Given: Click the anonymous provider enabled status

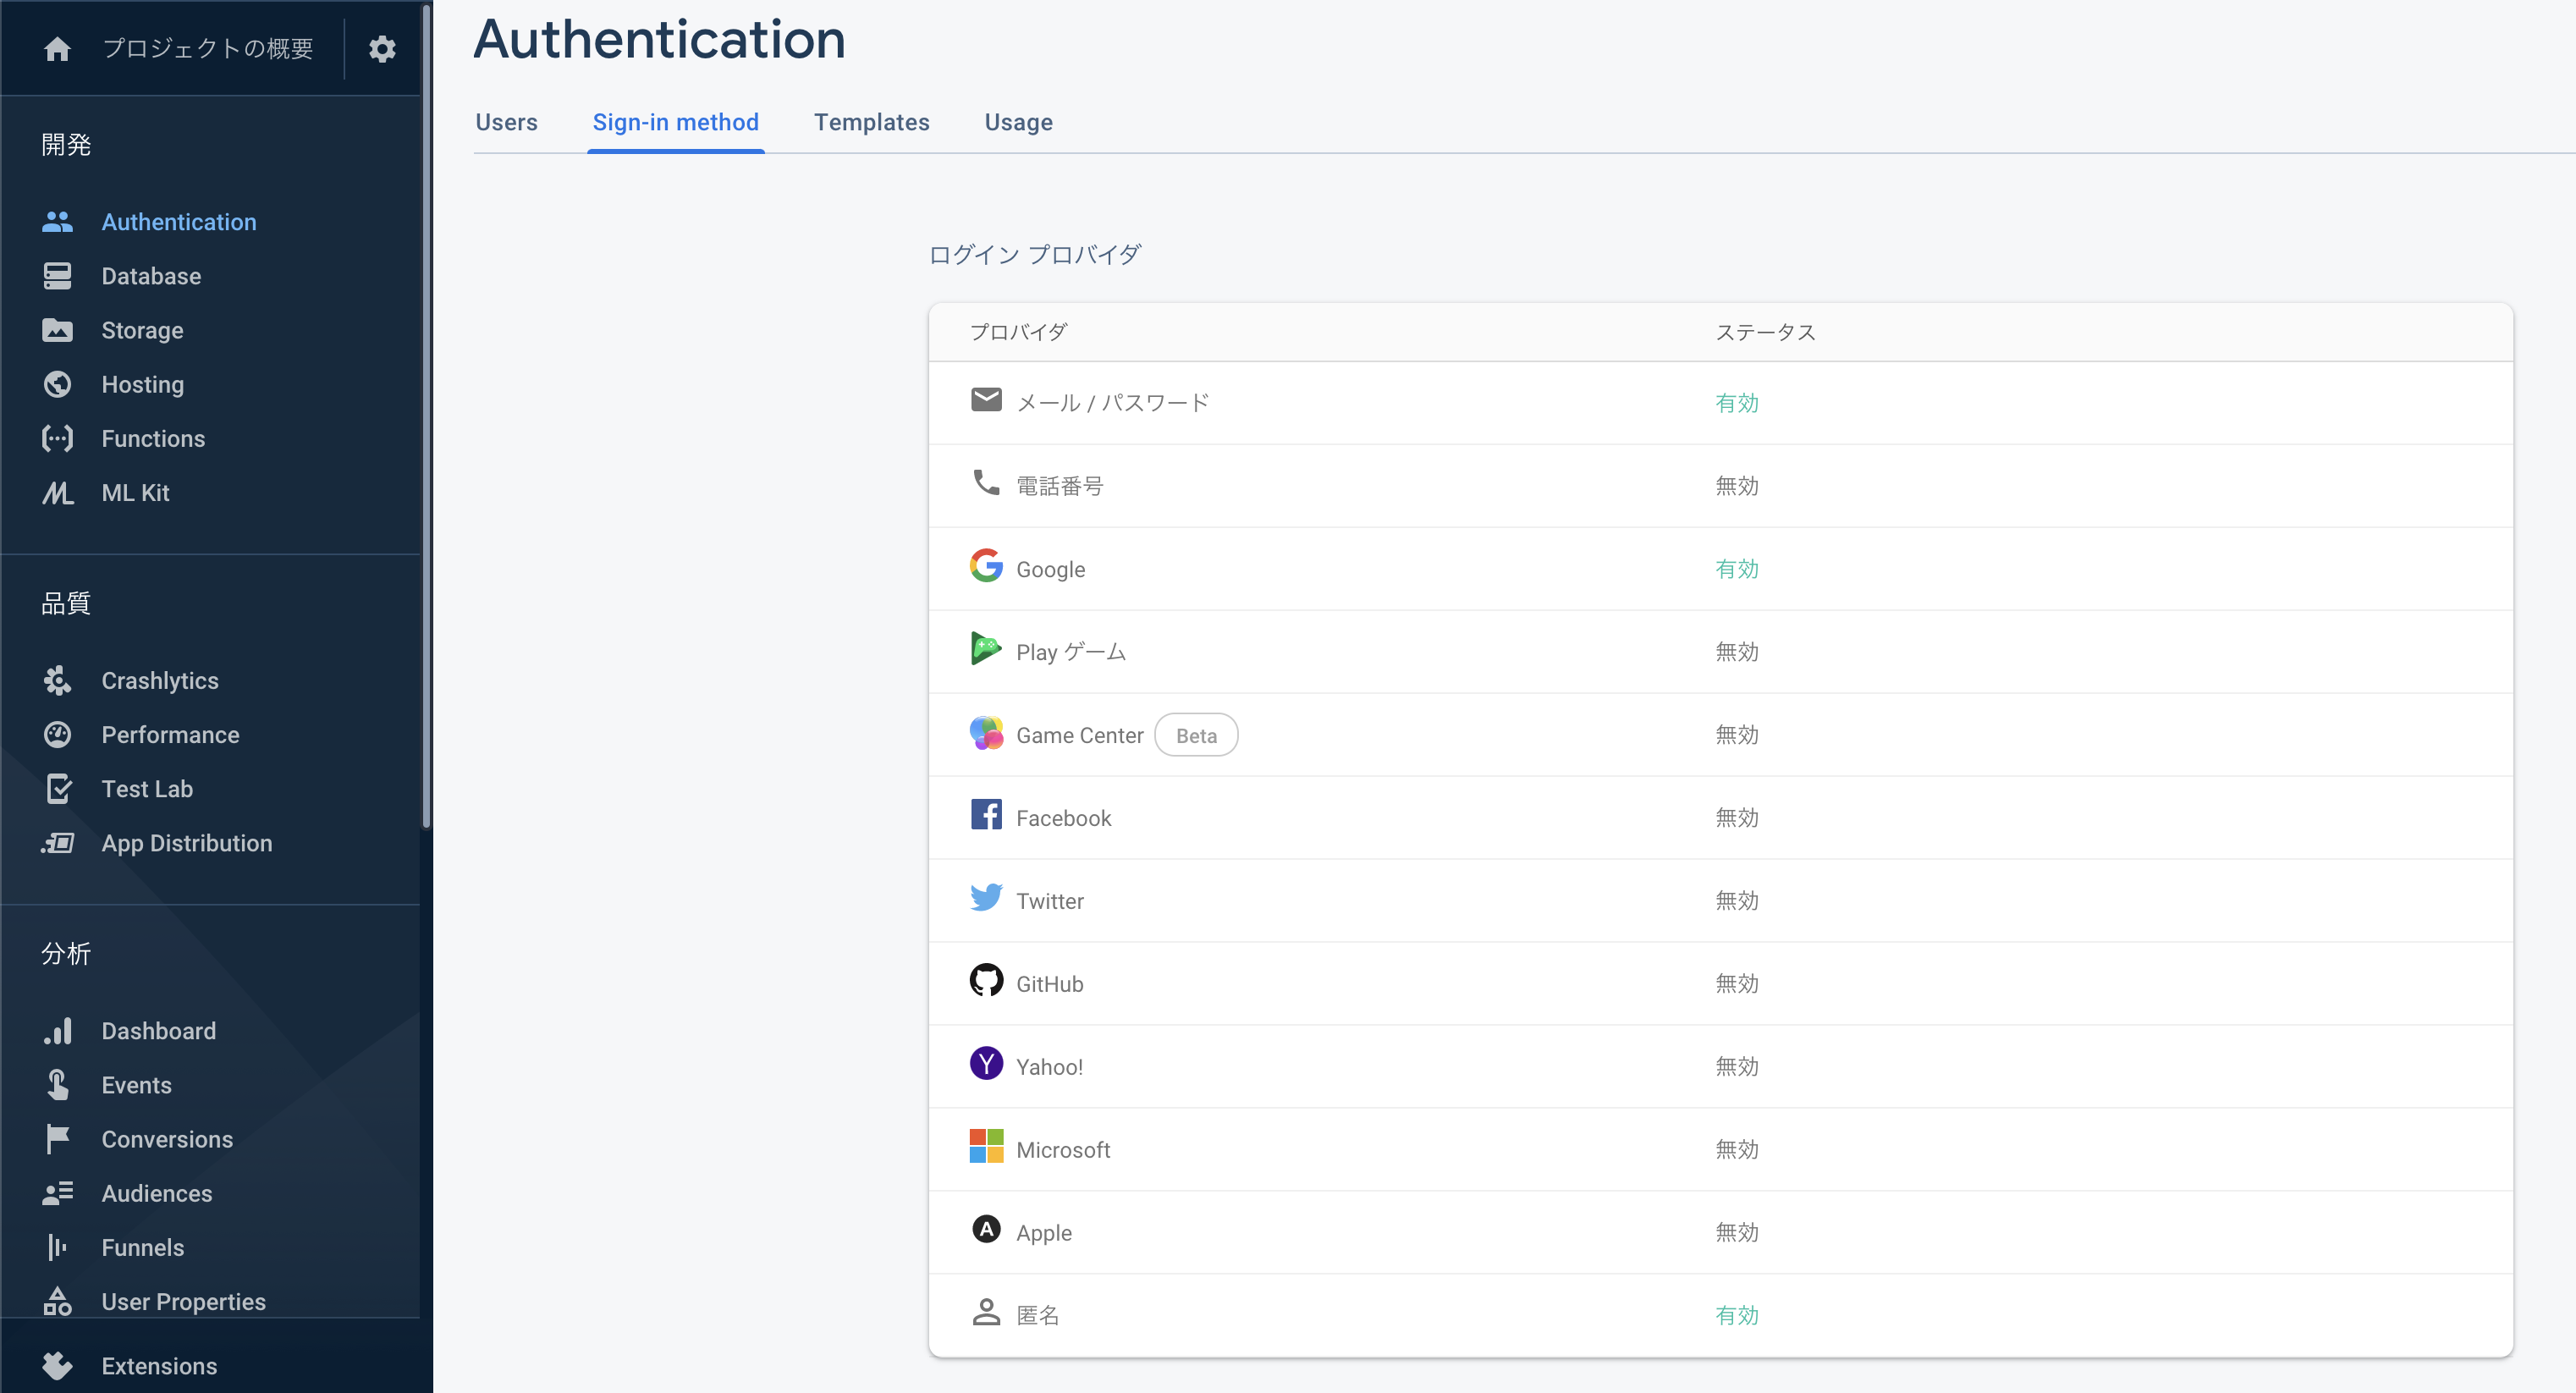Looking at the screenshot, I should pyautogui.click(x=1736, y=1316).
